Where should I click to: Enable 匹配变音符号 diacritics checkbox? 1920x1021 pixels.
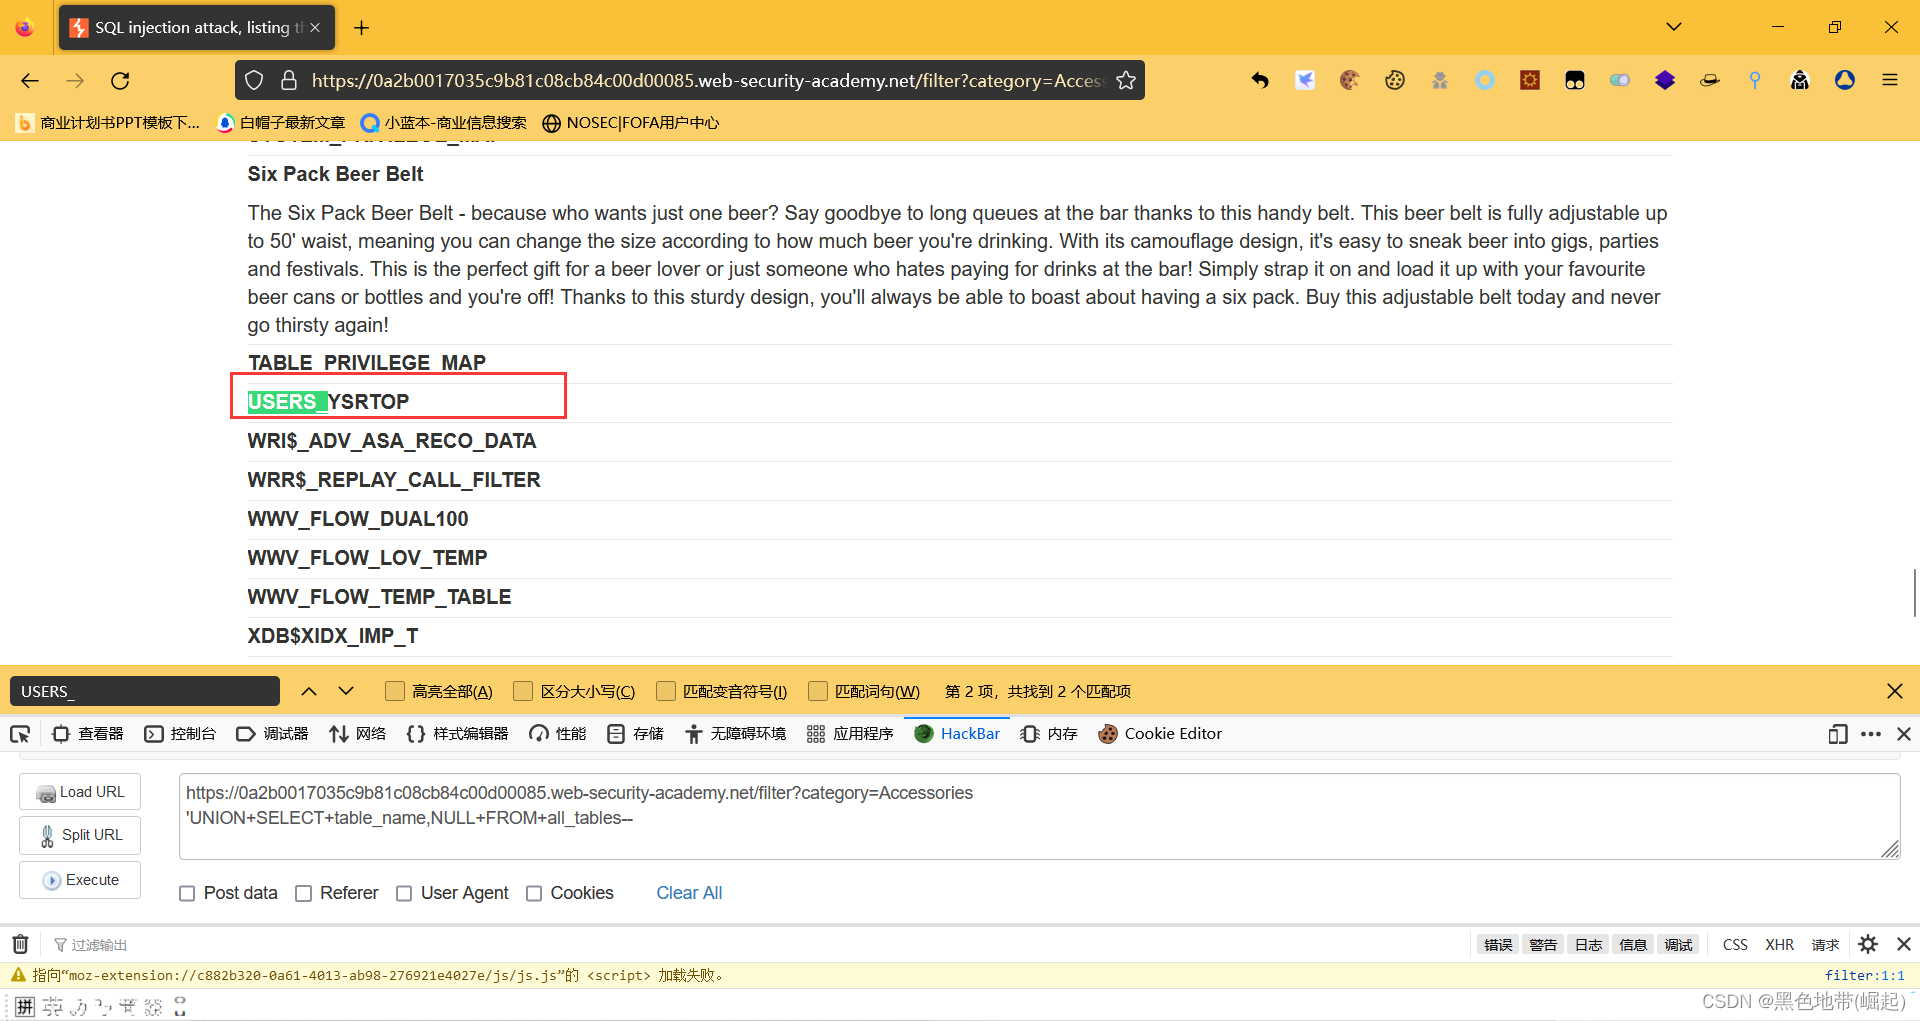[x=666, y=692]
